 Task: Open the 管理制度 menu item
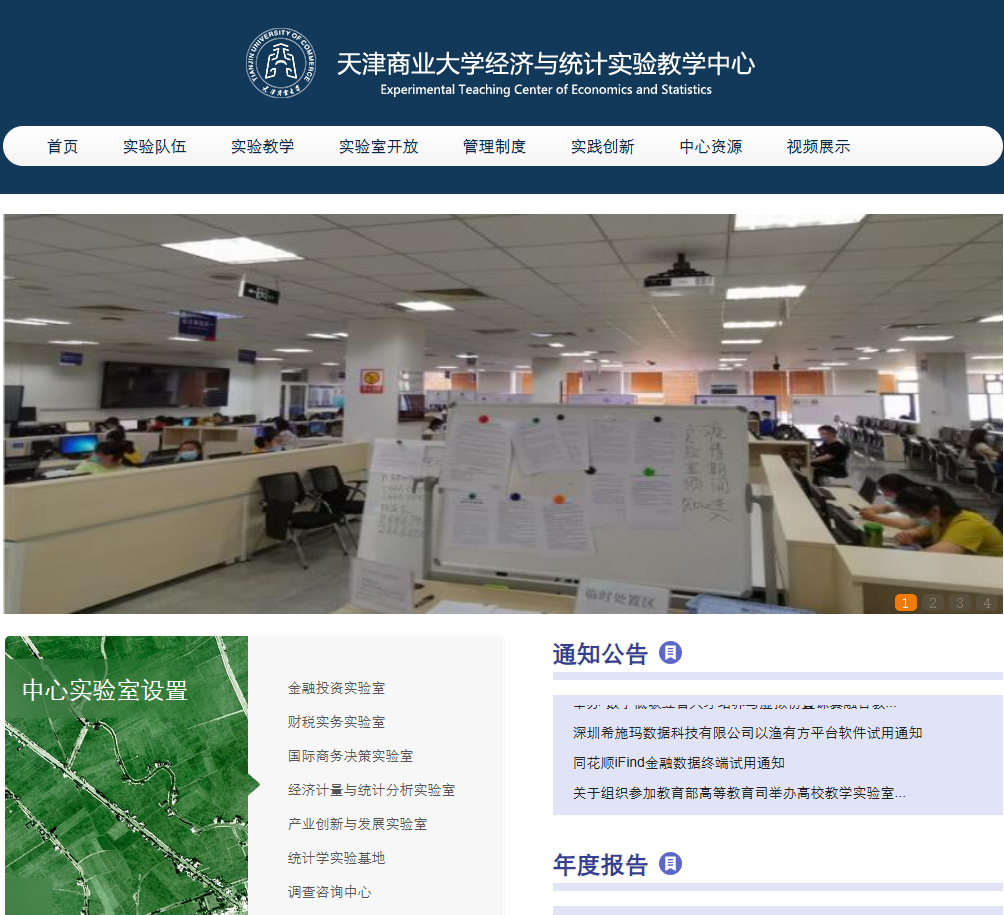494,147
